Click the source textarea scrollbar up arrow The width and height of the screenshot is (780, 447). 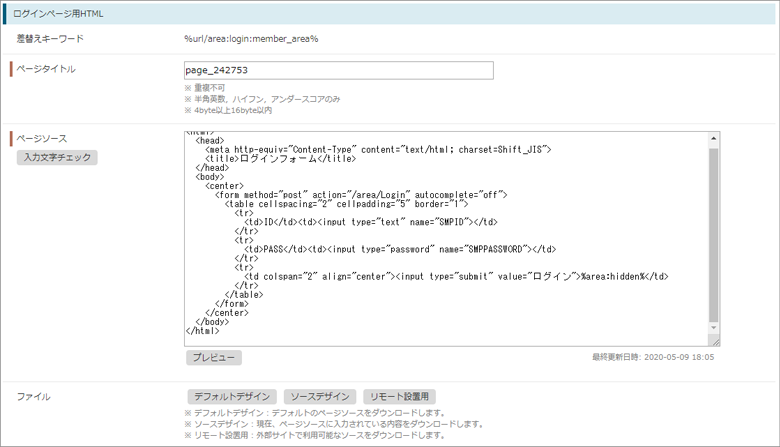(713, 138)
